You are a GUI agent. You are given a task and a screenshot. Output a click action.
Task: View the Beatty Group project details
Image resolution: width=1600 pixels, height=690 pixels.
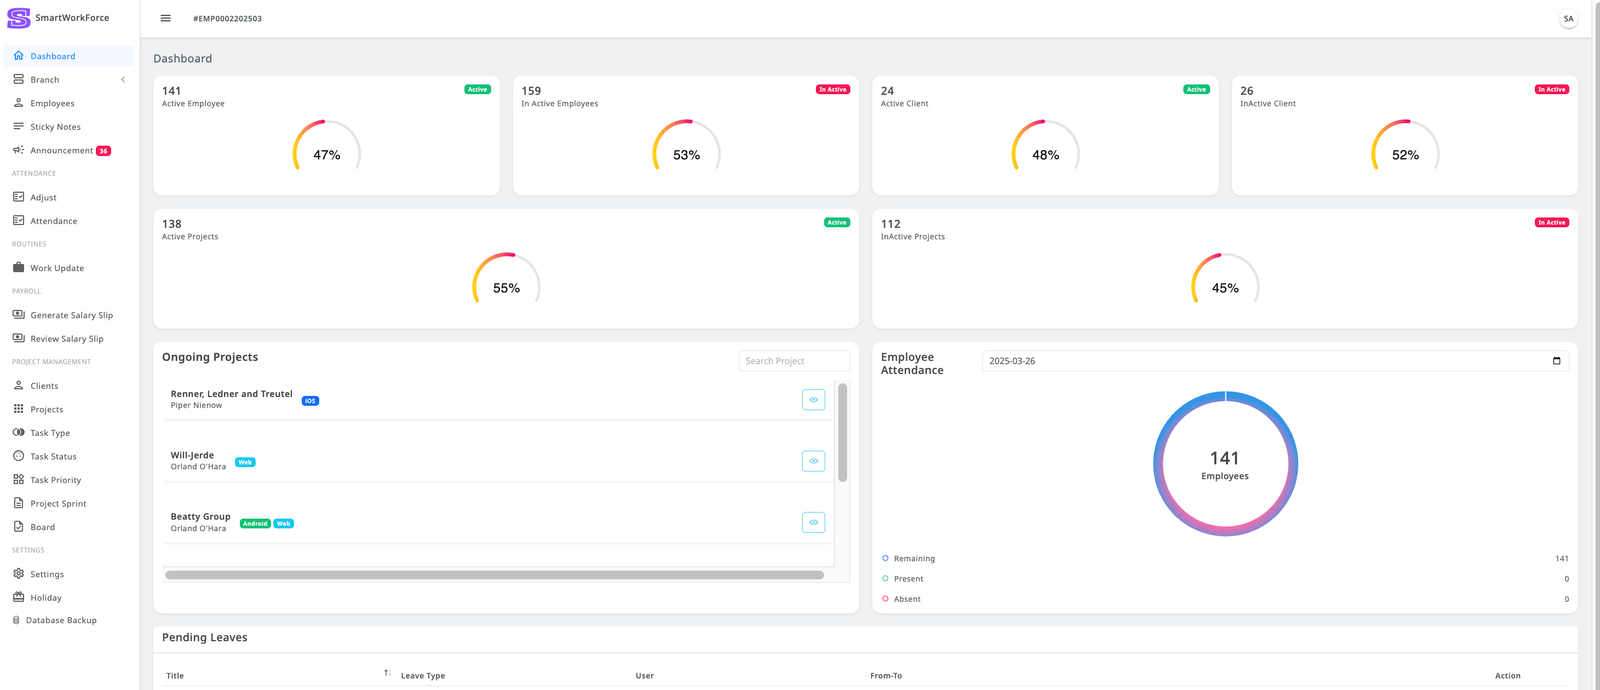[x=813, y=522]
